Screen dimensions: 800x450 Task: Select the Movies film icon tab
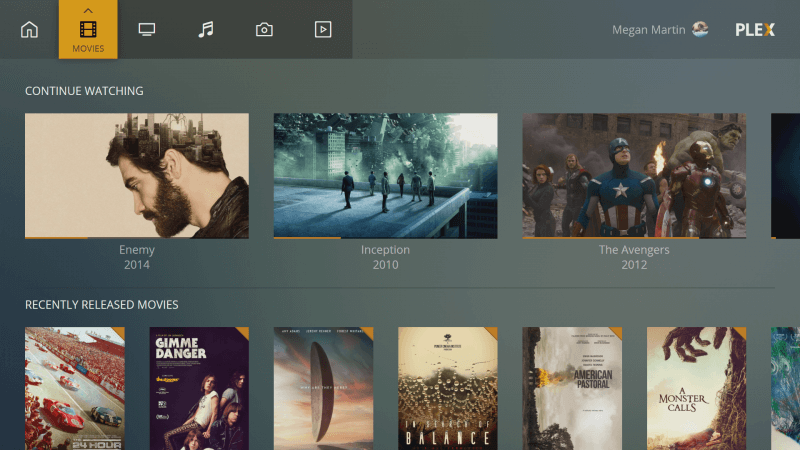pyautogui.click(x=88, y=29)
